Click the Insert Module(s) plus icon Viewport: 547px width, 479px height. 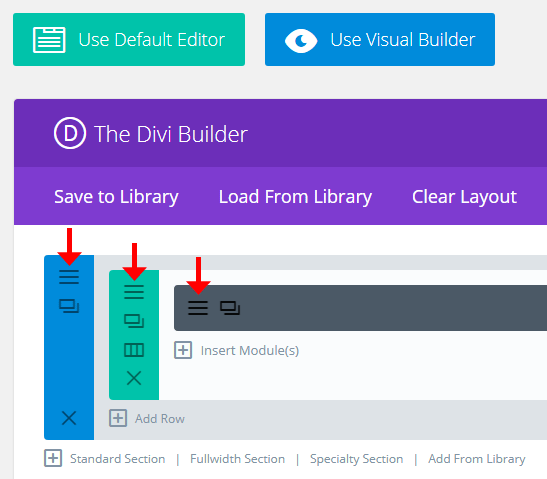coord(183,350)
